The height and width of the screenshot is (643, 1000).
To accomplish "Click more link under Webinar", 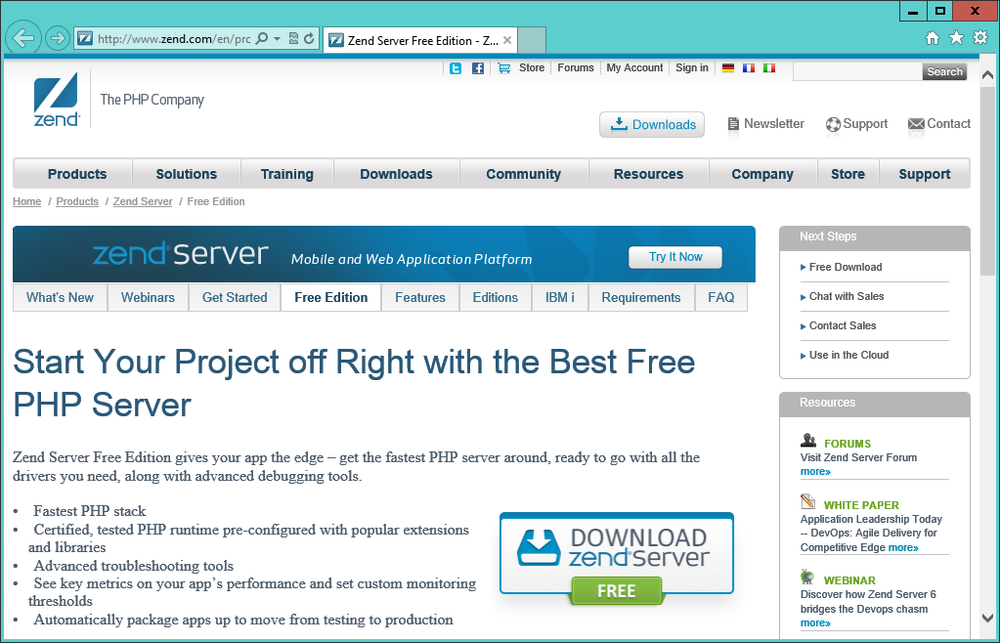I will (816, 623).
